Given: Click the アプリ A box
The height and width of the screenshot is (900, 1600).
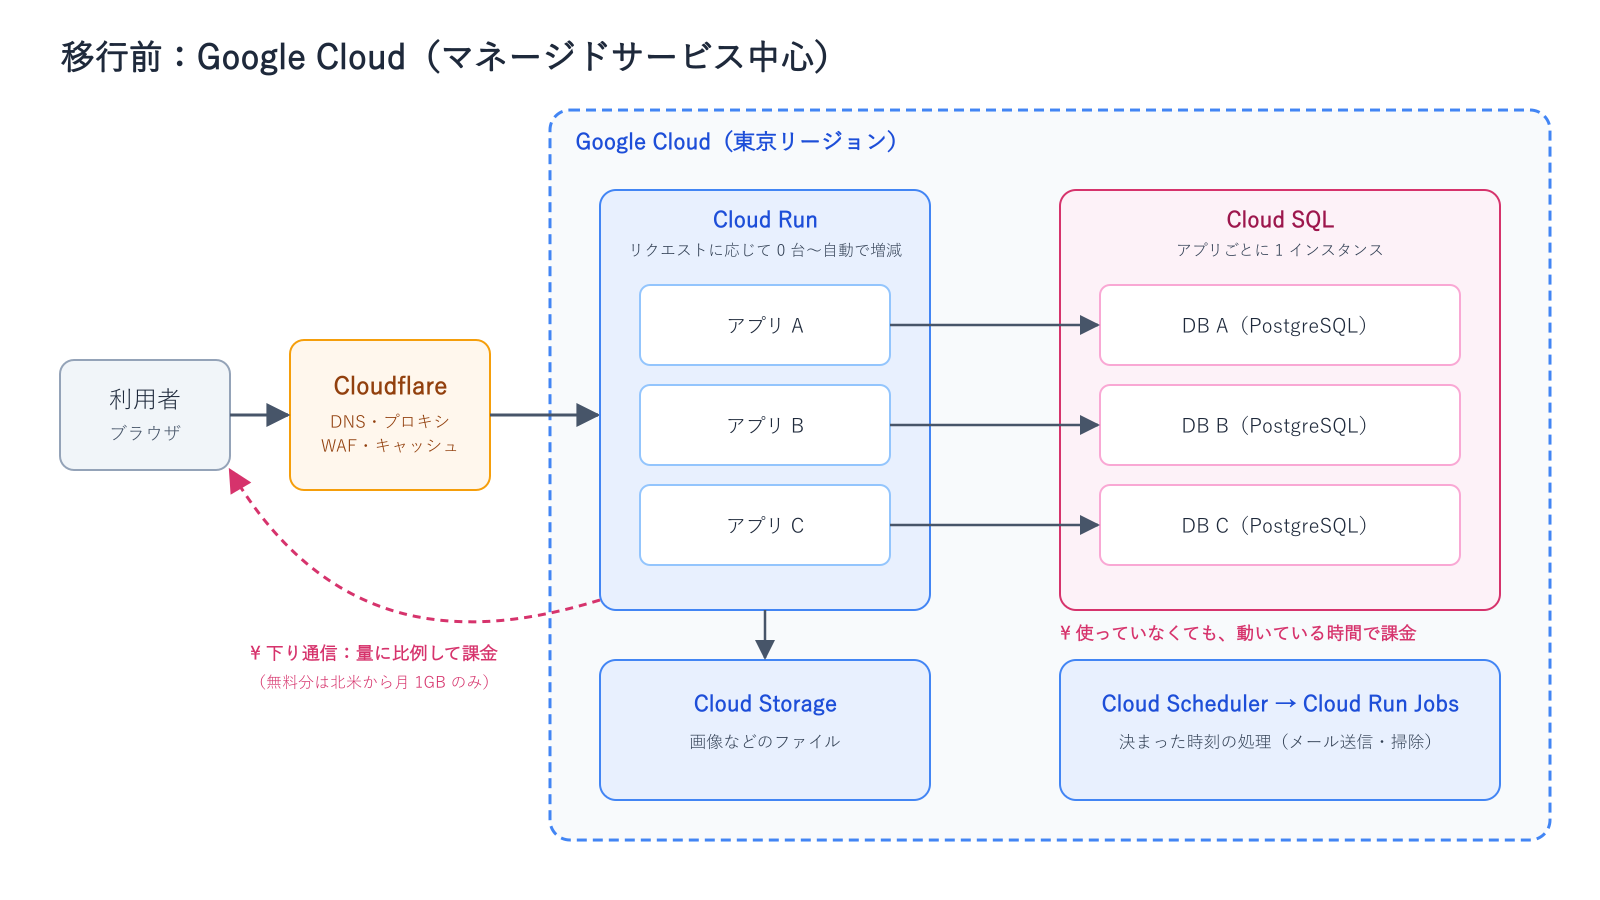Looking at the screenshot, I should [x=765, y=325].
